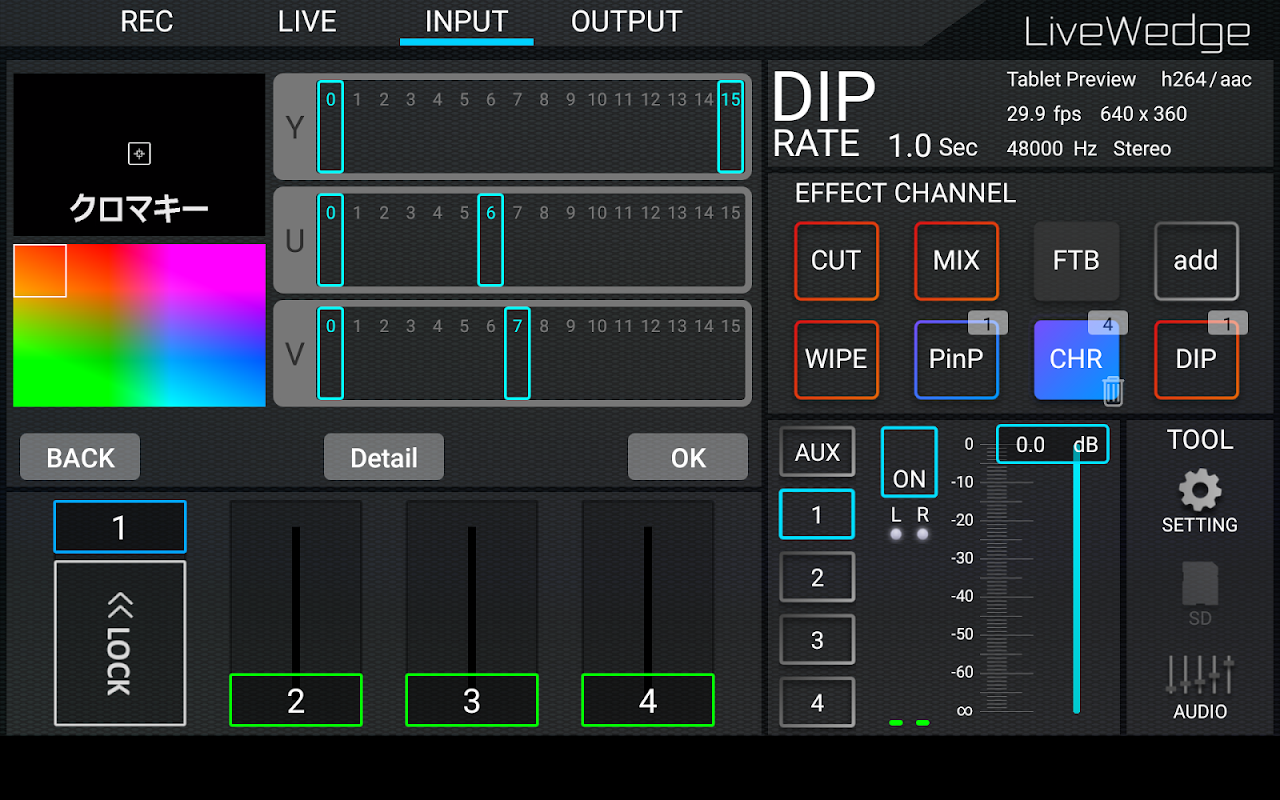Click the Y slider lower handle at 0
Screen dimensions: 1280x800
point(331,127)
